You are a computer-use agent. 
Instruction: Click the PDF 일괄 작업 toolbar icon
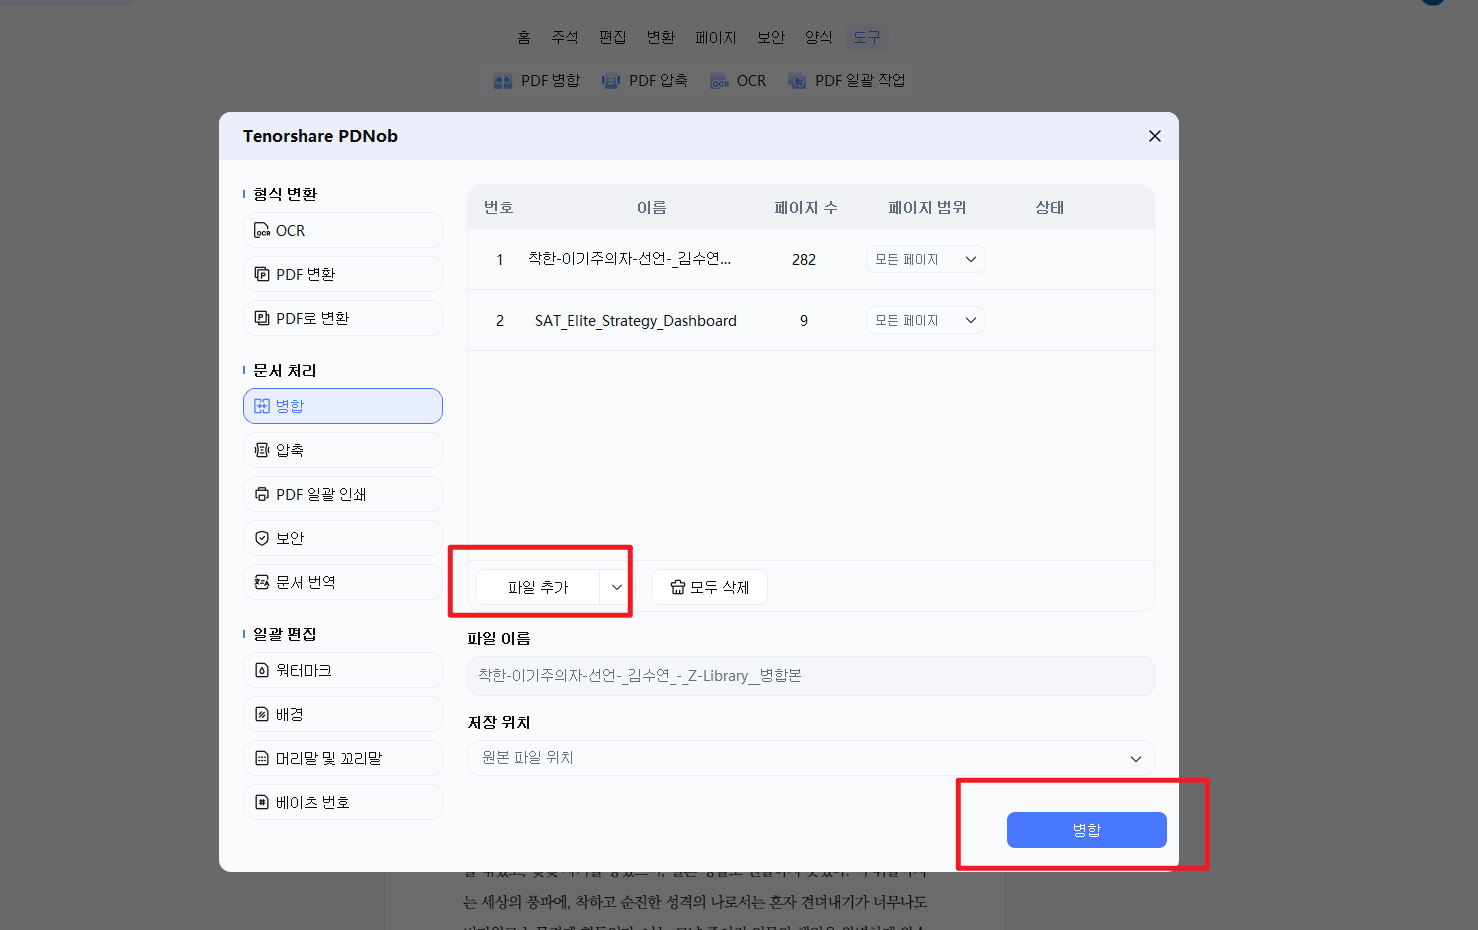click(797, 81)
